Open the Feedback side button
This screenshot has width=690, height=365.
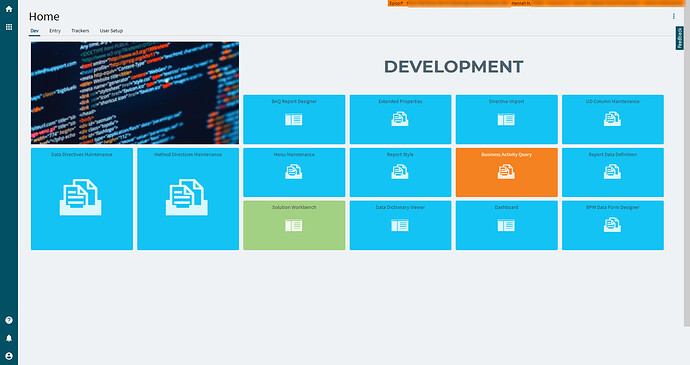click(679, 38)
